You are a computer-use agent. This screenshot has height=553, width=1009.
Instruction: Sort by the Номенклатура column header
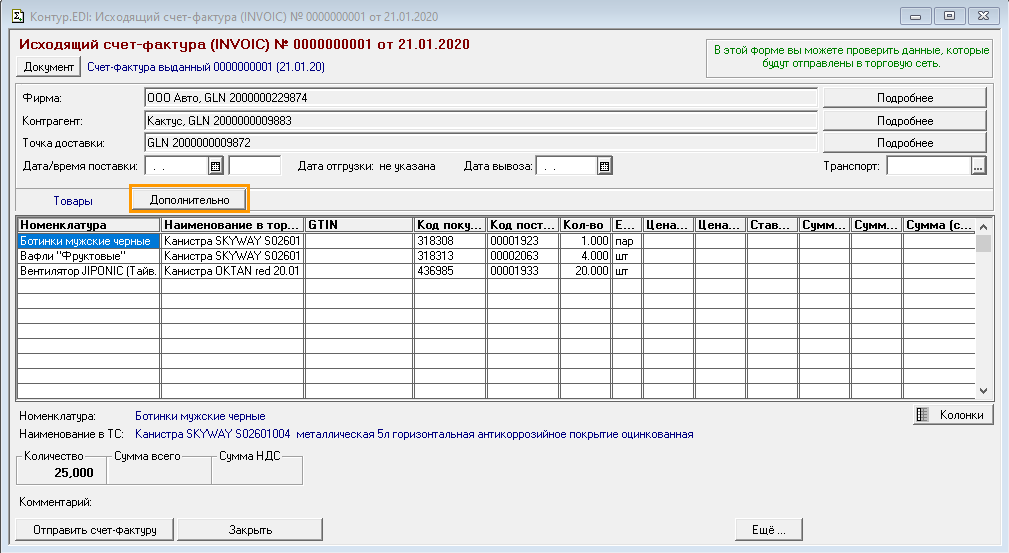(88, 225)
